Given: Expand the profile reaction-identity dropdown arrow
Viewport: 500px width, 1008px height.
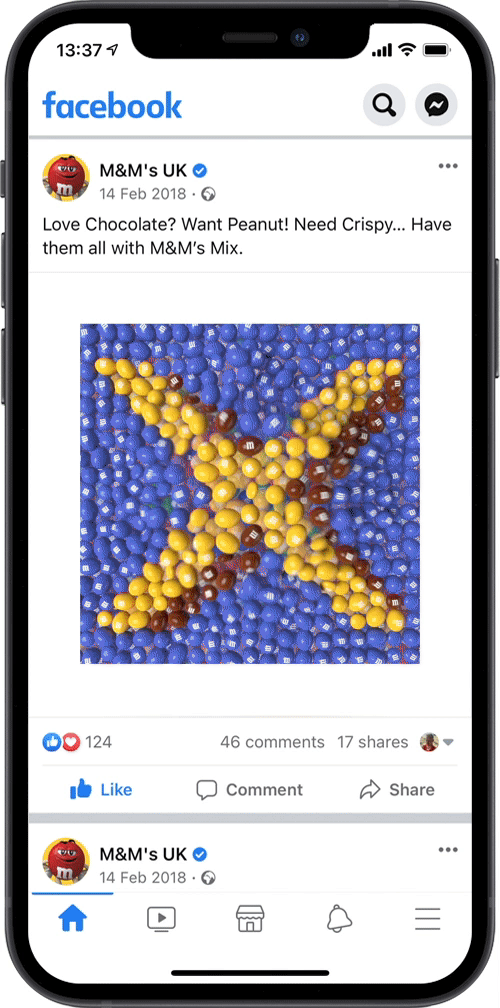Looking at the screenshot, I should 449,742.
